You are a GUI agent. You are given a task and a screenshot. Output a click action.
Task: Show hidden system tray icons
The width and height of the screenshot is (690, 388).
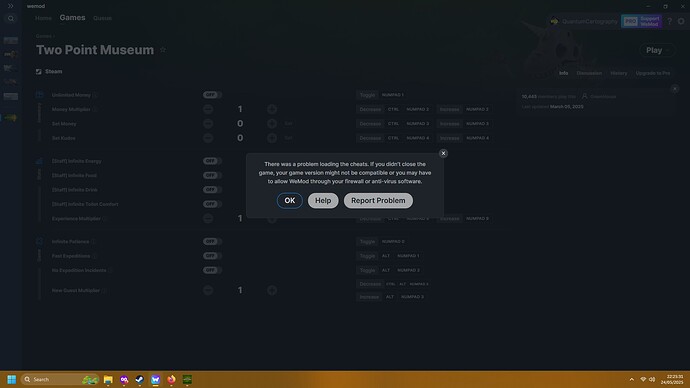tap(631, 379)
